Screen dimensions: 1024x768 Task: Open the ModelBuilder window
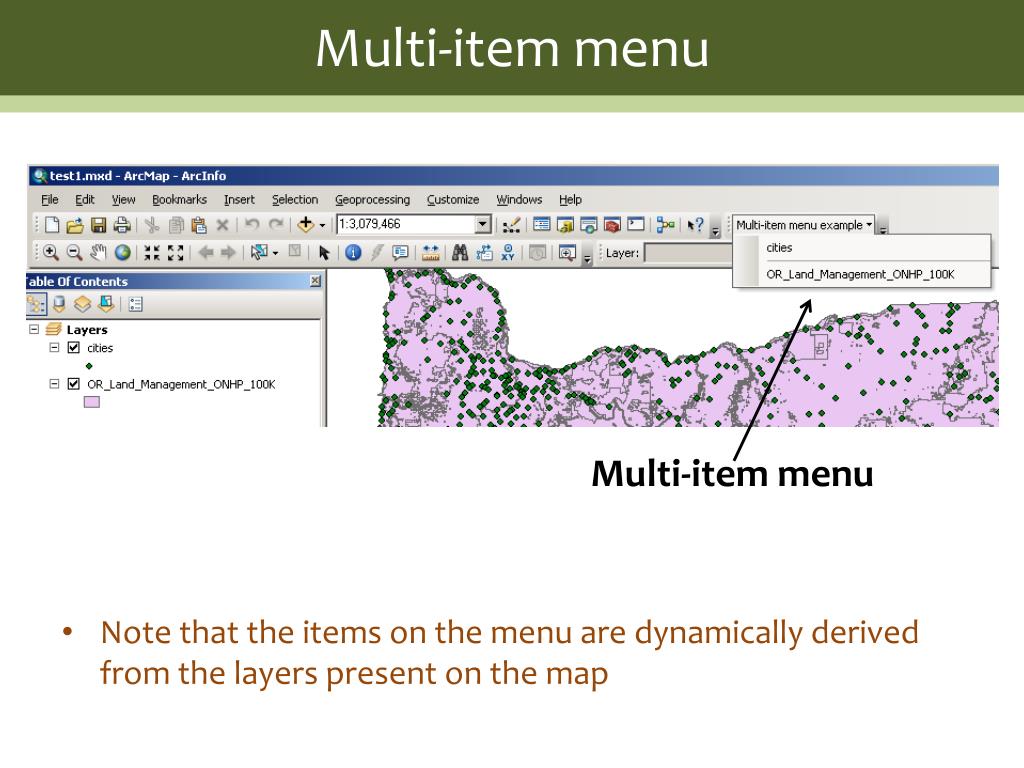pyautogui.click(x=665, y=225)
